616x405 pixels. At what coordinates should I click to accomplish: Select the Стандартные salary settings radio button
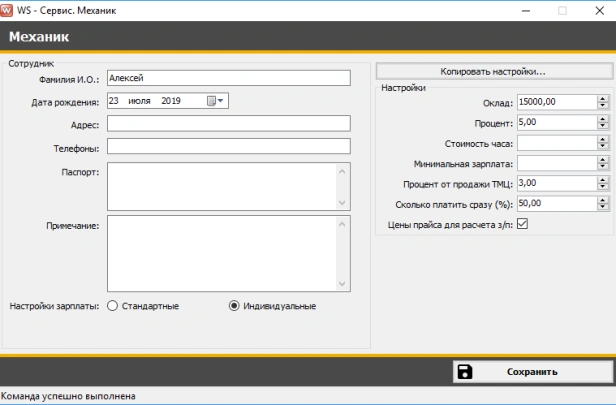[x=112, y=305]
